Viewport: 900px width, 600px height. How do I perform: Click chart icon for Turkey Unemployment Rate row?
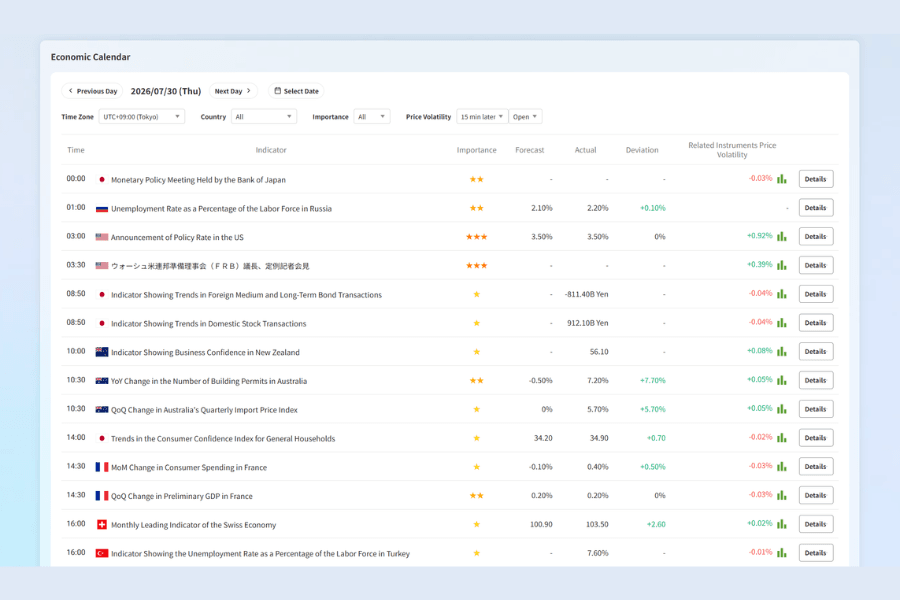pyautogui.click(x=782, y=553)
